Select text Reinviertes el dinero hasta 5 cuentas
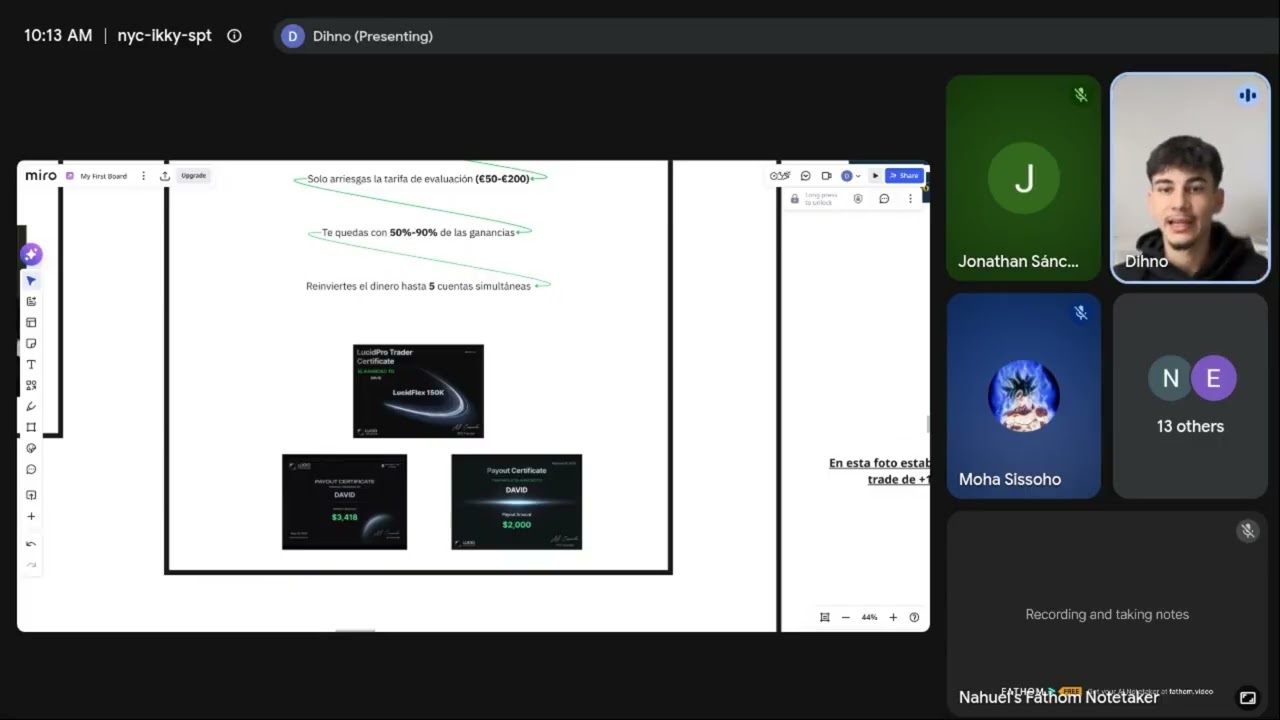1280x720 pixels. click(418, 286)
